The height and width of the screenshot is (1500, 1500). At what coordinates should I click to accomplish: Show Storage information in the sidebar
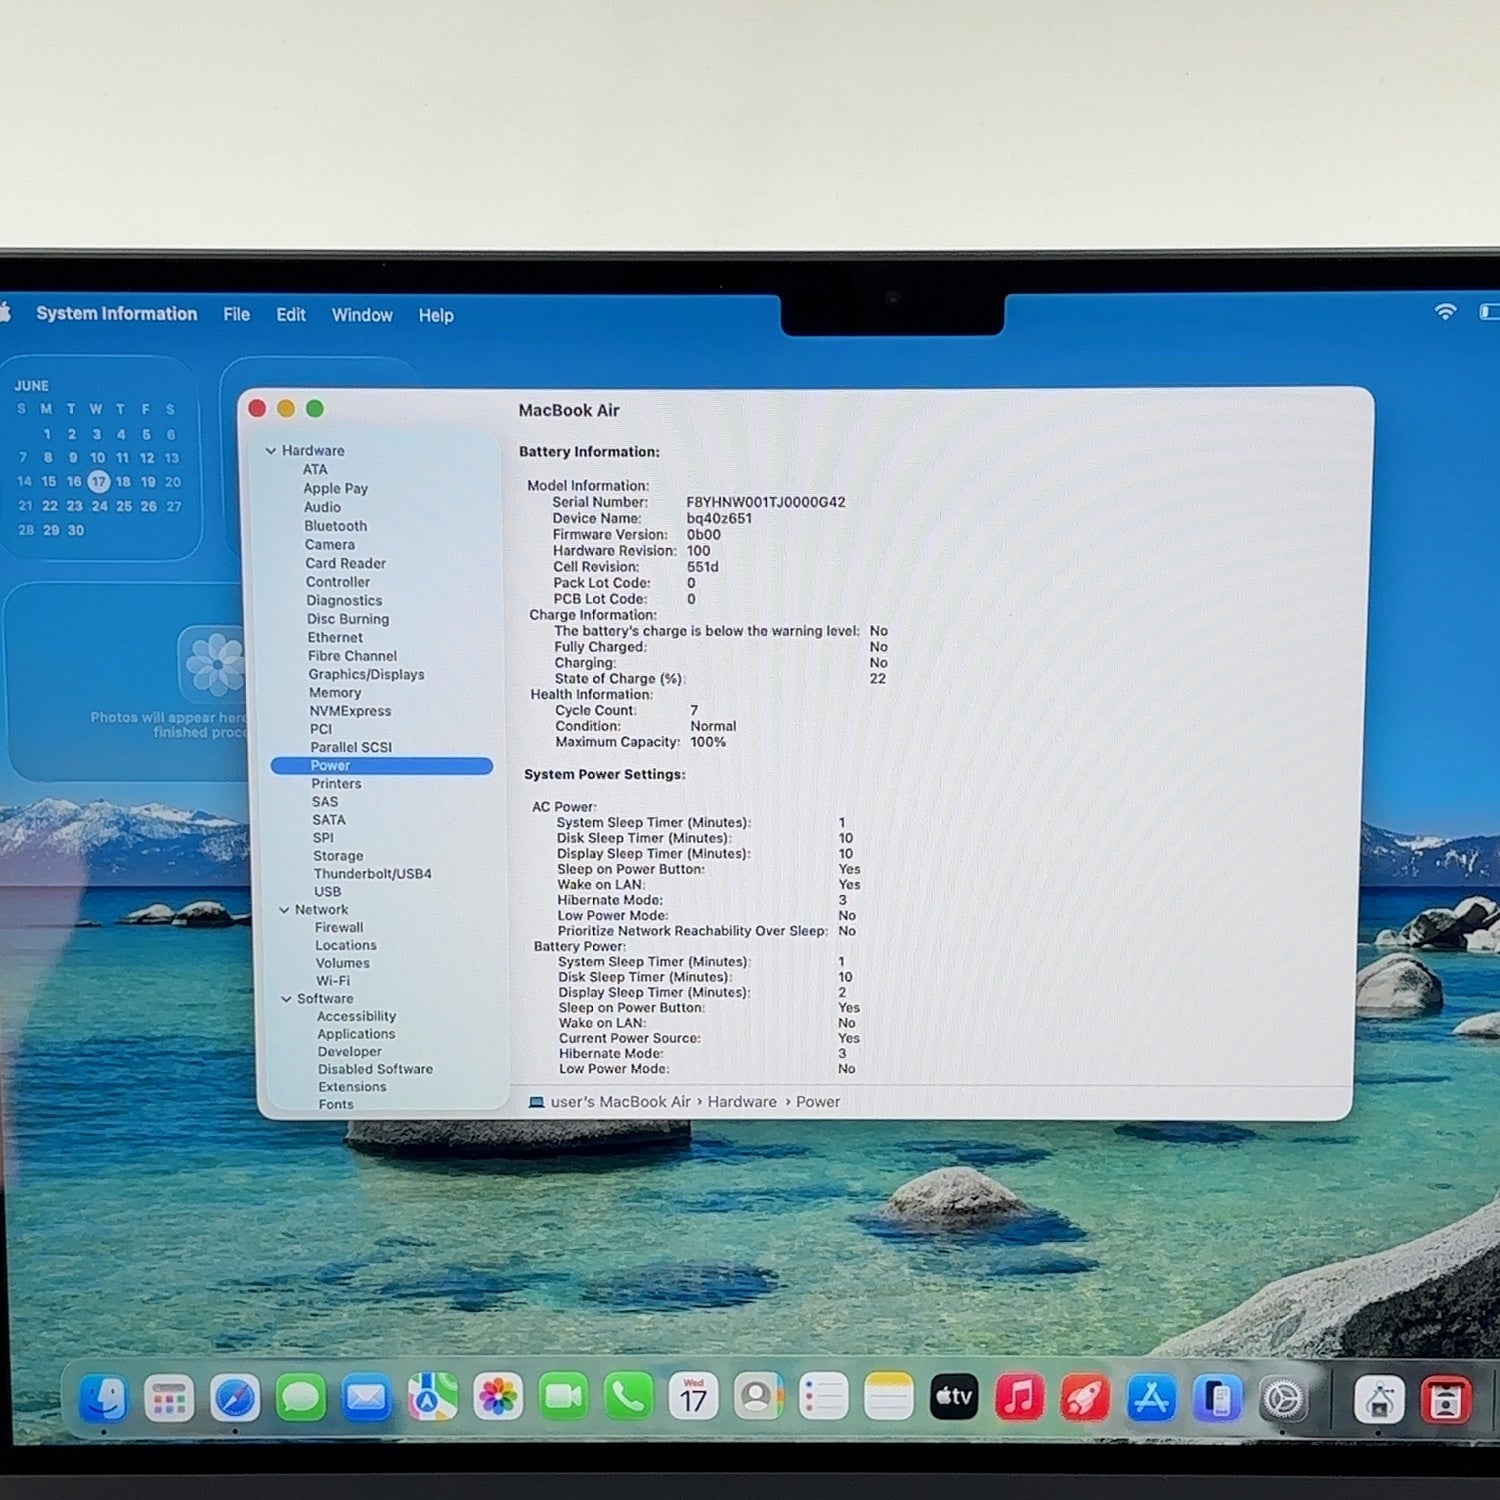(x=338, y=856)
